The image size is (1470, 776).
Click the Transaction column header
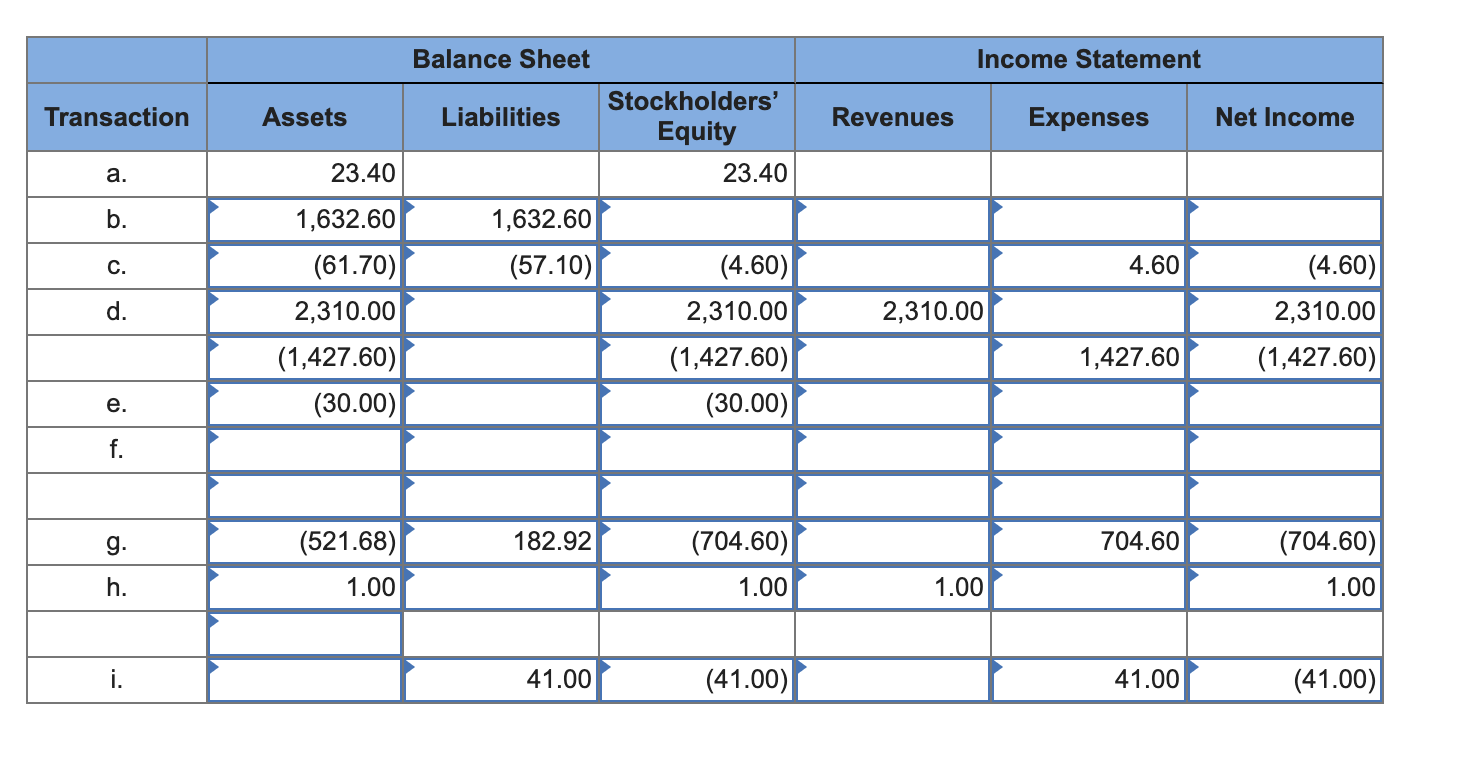pyautogui.click(x=117, y=117)
